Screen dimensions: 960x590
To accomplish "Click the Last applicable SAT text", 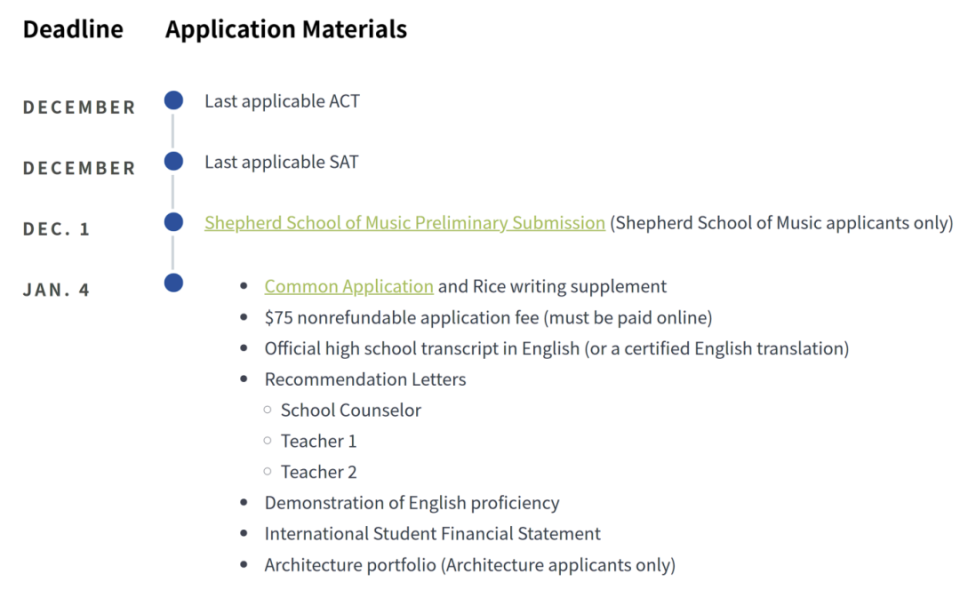I will click(281, 162).
